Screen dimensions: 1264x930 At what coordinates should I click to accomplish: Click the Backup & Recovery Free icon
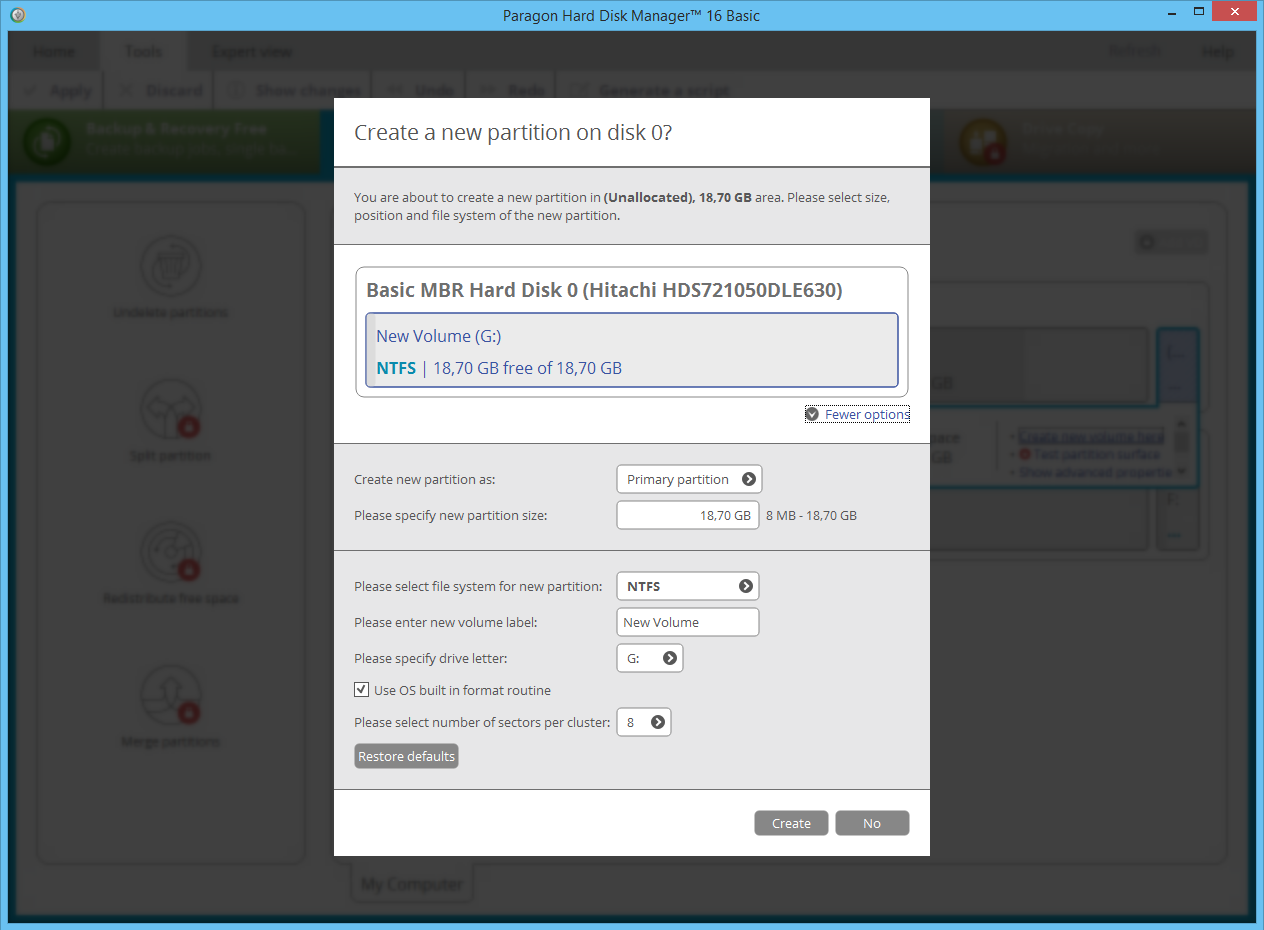(47, 141)
